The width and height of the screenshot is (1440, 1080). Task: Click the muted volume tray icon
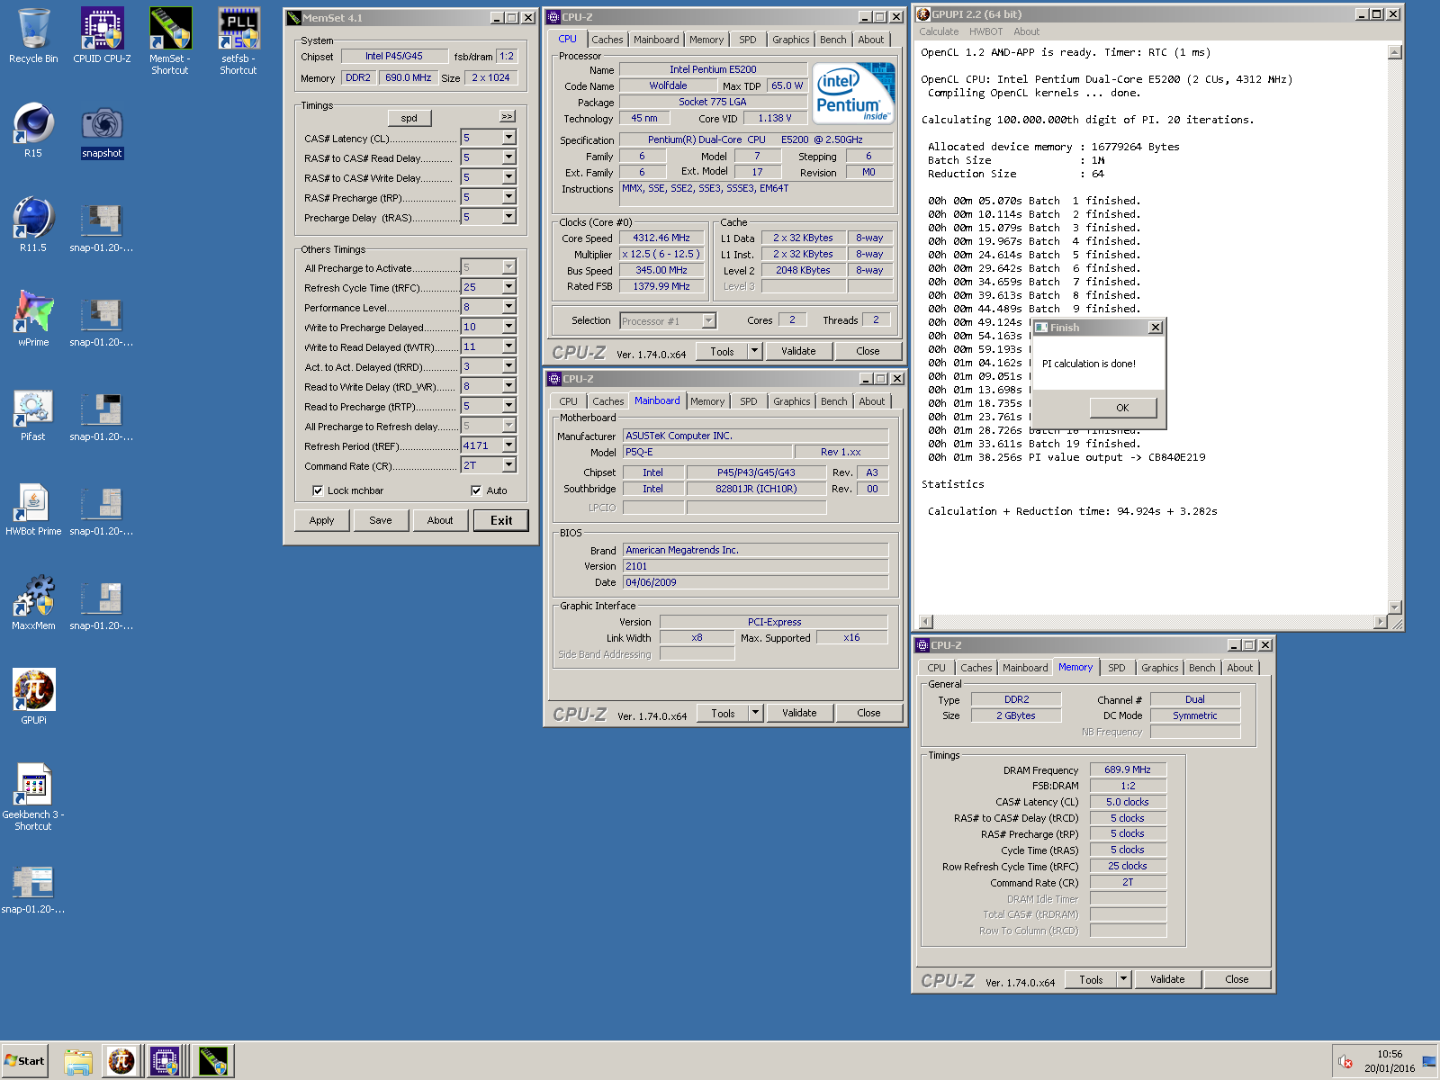click(x=1346, y=1062)
